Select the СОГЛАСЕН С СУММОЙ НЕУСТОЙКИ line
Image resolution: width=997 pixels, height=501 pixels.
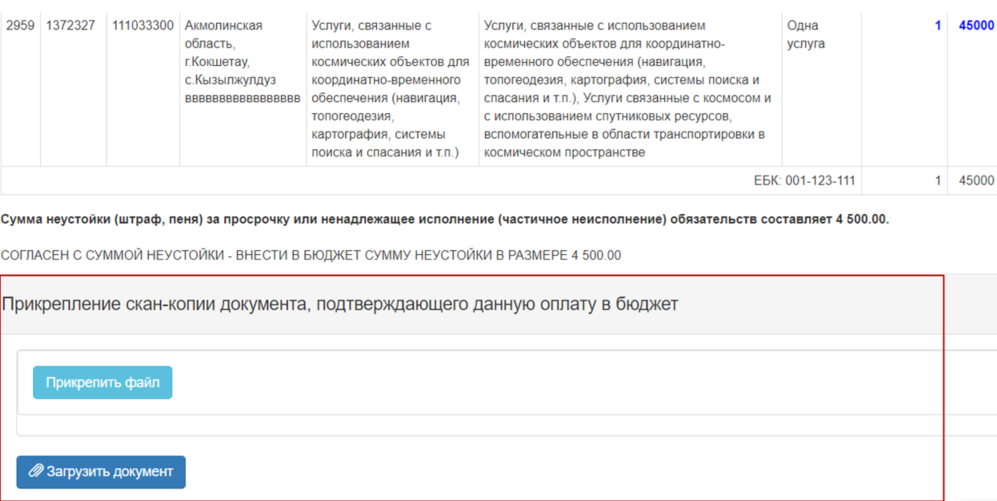tap(311, 255)
